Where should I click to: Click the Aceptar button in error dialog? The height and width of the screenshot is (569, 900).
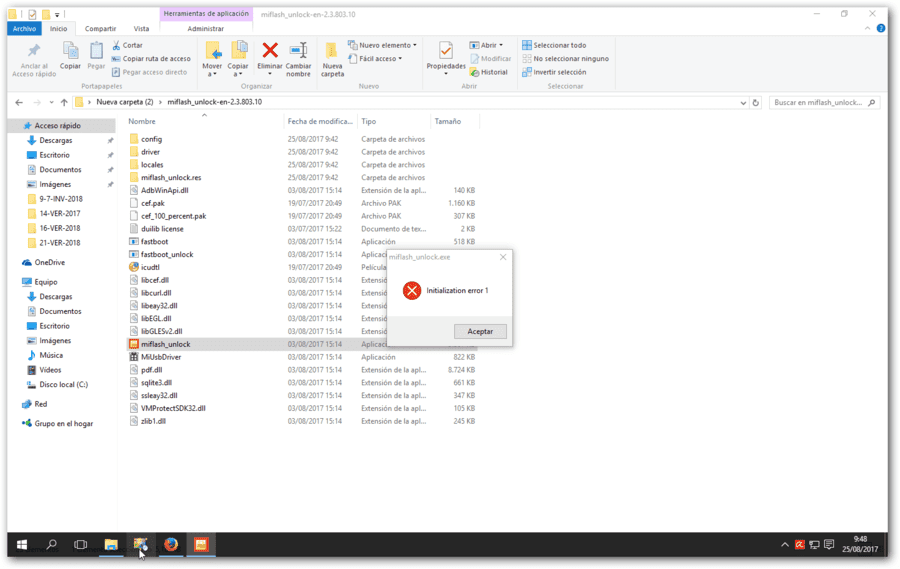pyautogui.click(x=480, y=331)
